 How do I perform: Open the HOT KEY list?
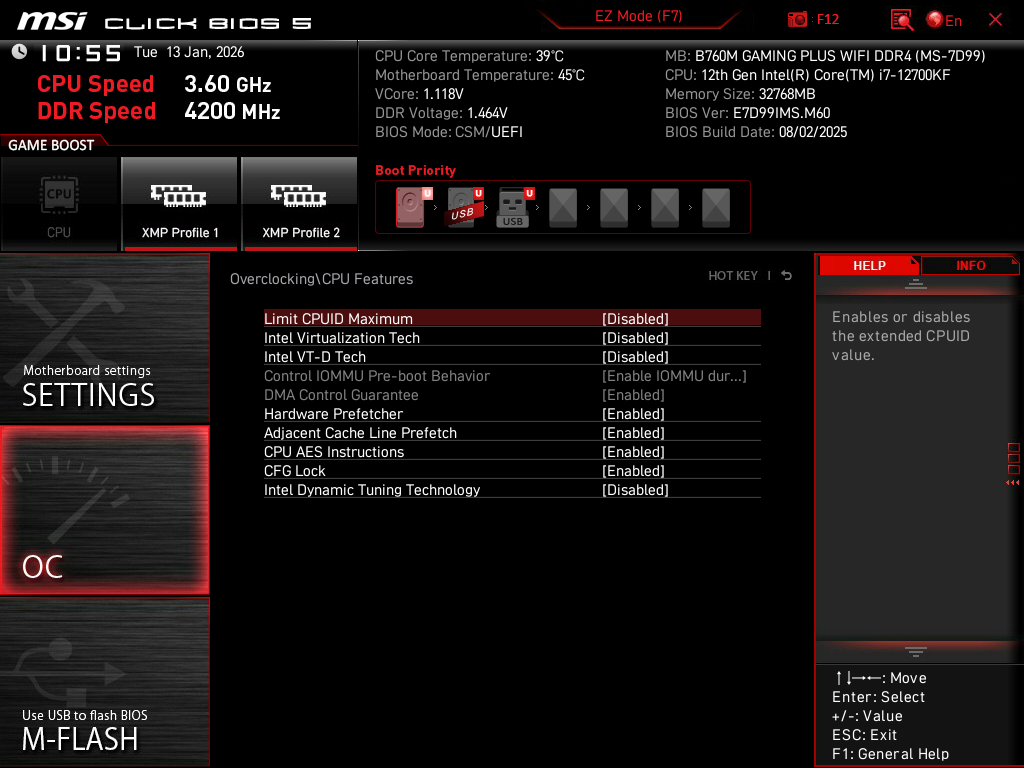pyautogui.click(x=733, y=276)
